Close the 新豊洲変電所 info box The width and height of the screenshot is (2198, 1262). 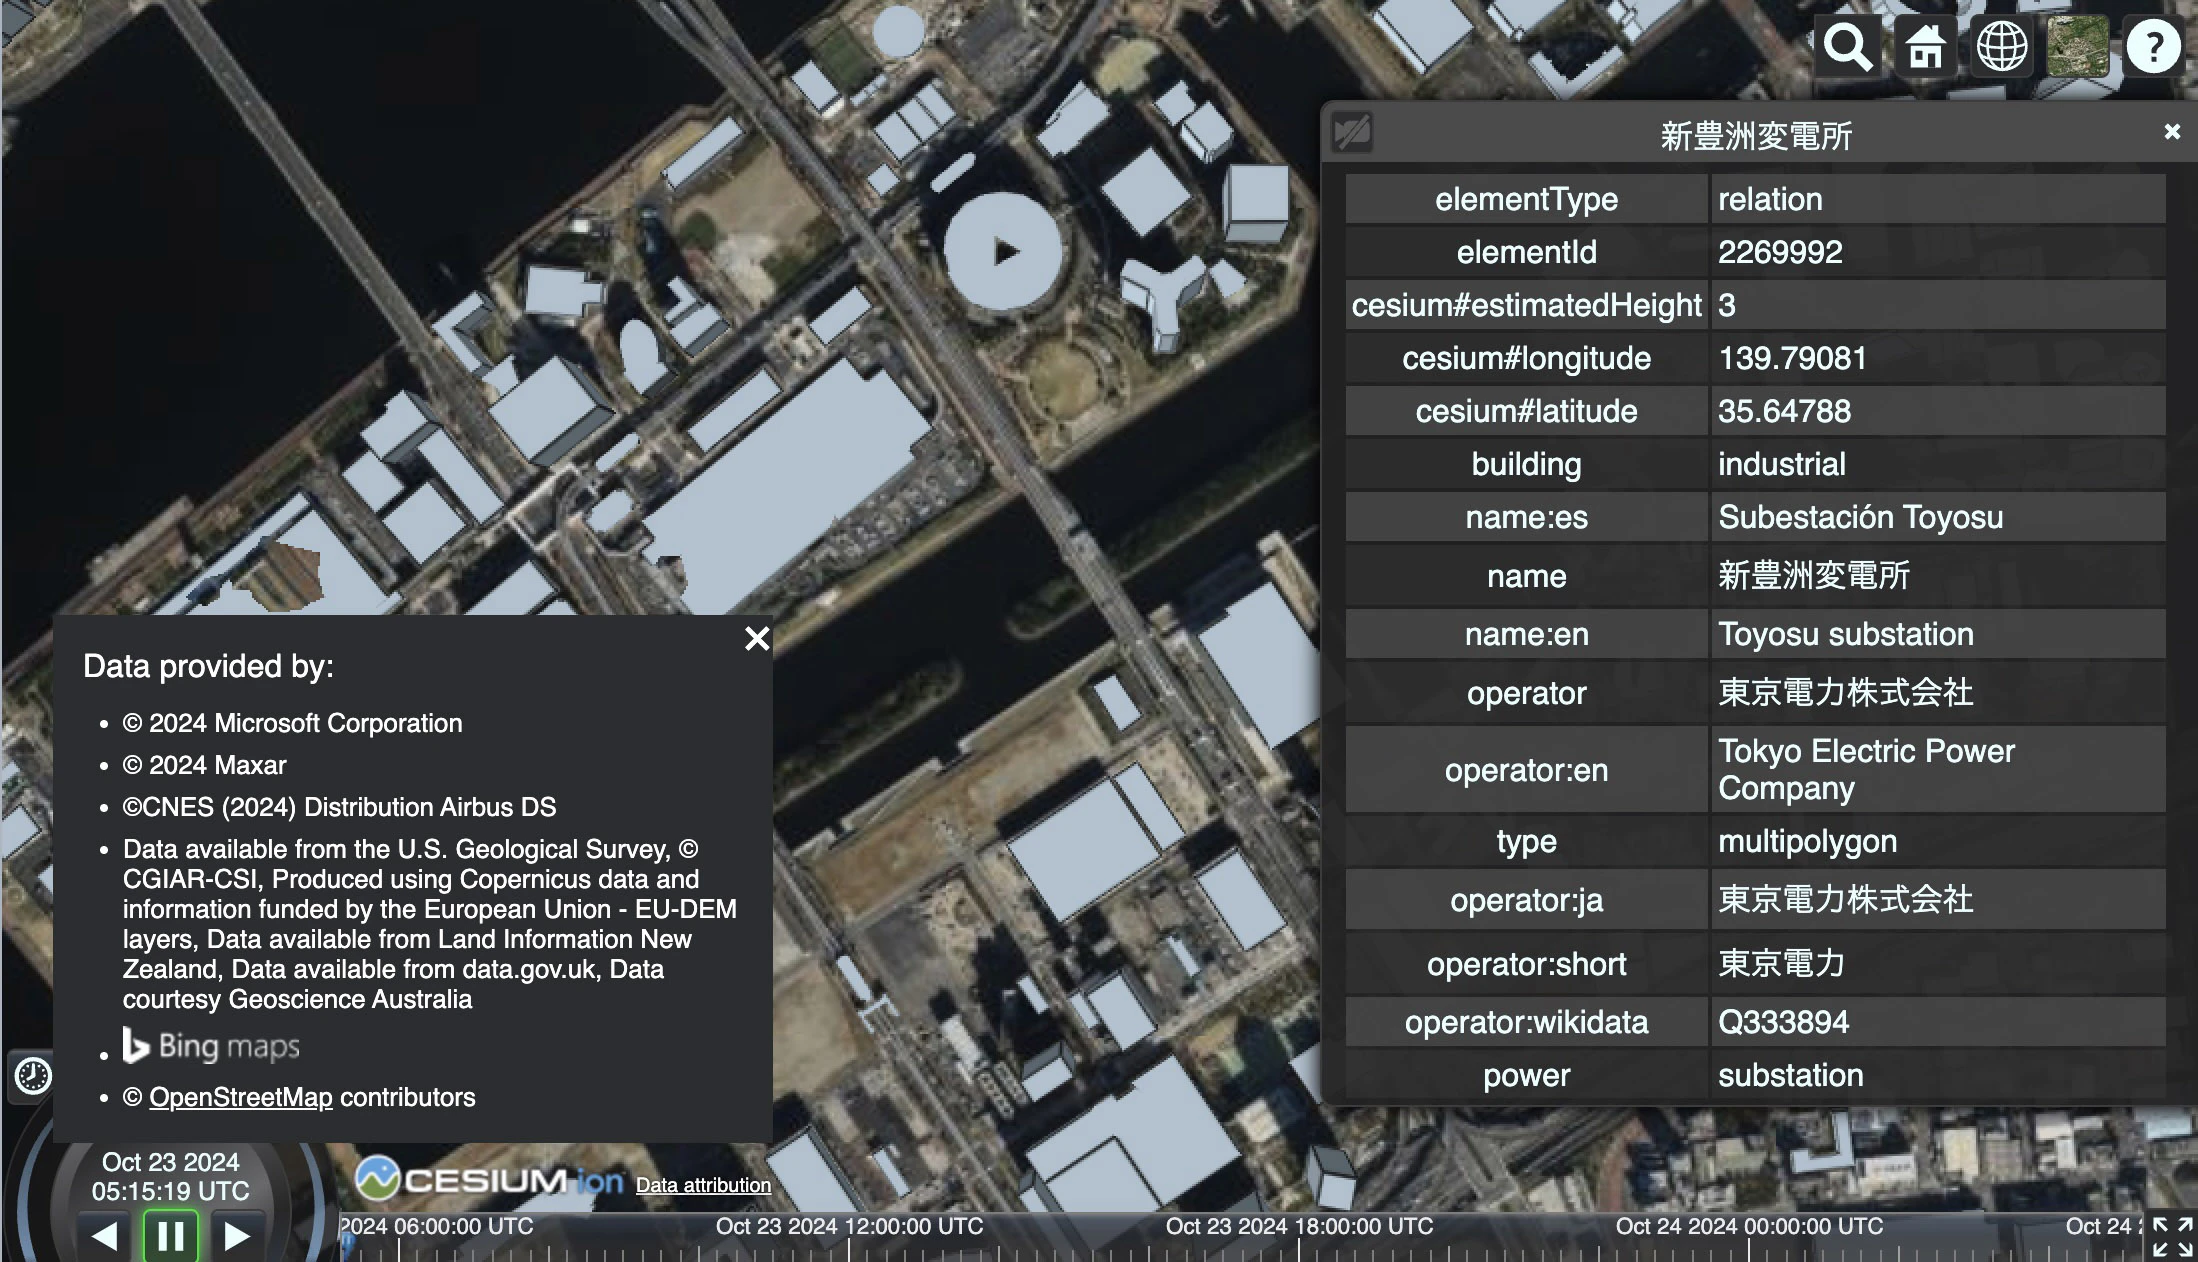click(2172, 132)
